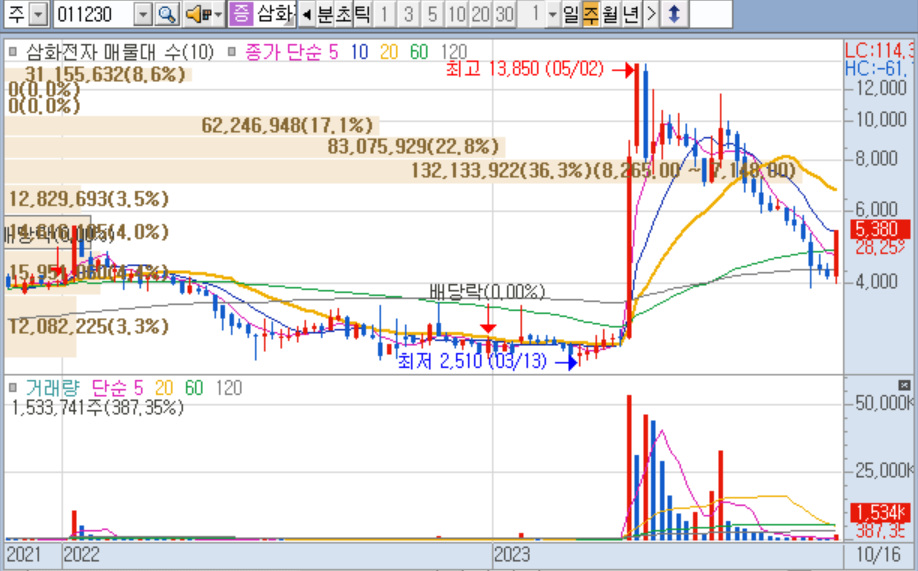Image resolution: width=918 pixels, height=571 pixels.
Task: Switch to 틱 (tick) chart
Action: tap(362, 15)
